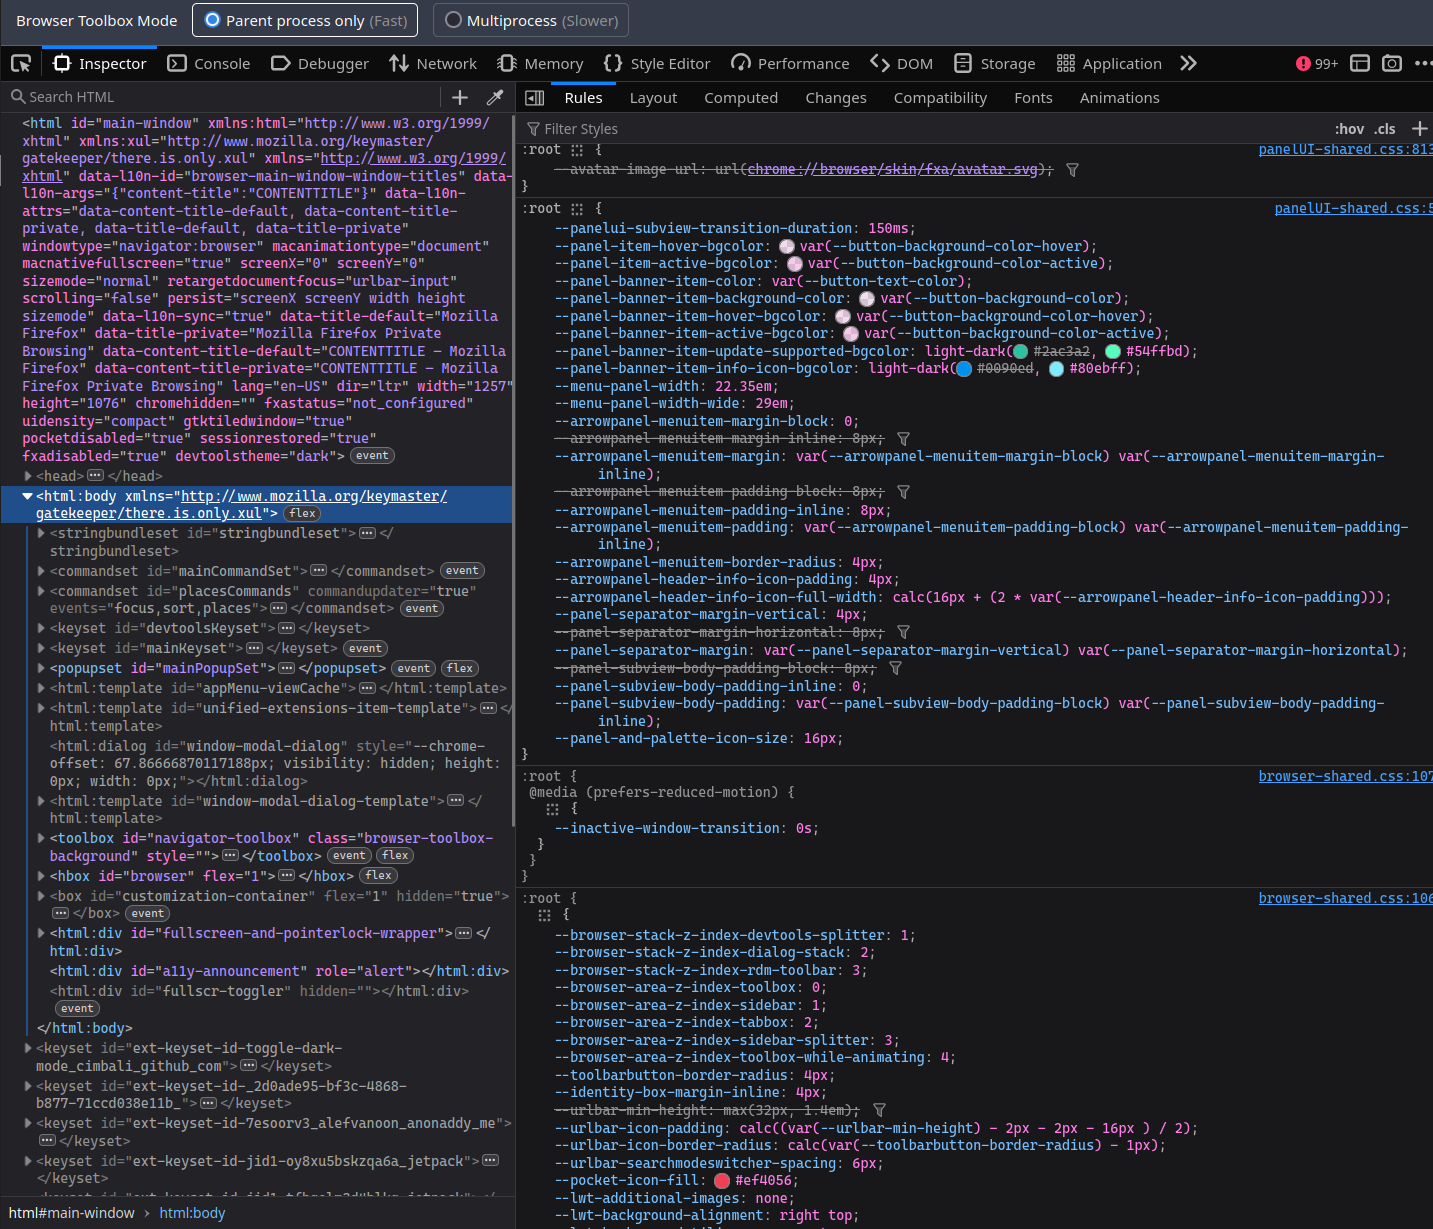Toggle the .cls class panel
Viewport: 1433px width, 1229px height.
coord(1384,128)
